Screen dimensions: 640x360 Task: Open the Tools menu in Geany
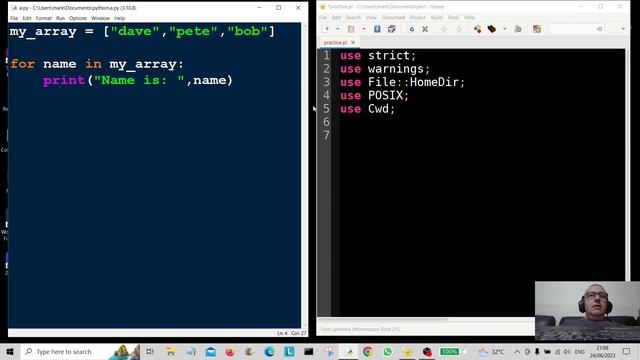click(453, 18)
